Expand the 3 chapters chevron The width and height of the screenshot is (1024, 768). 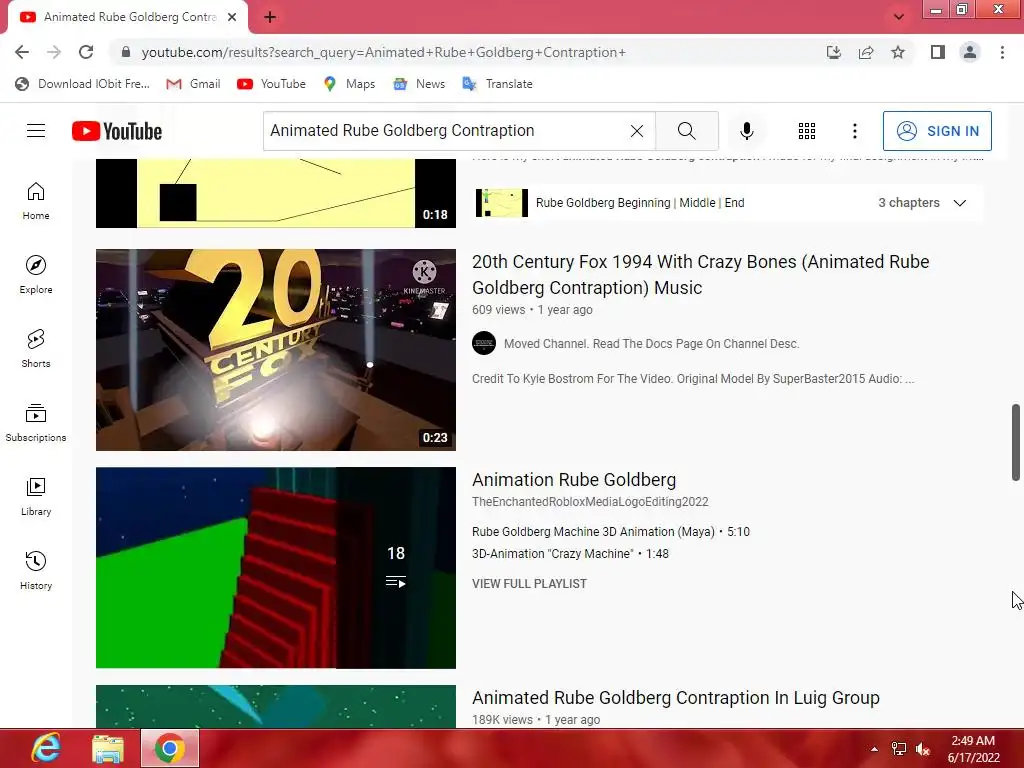click(x=959, y=202)
